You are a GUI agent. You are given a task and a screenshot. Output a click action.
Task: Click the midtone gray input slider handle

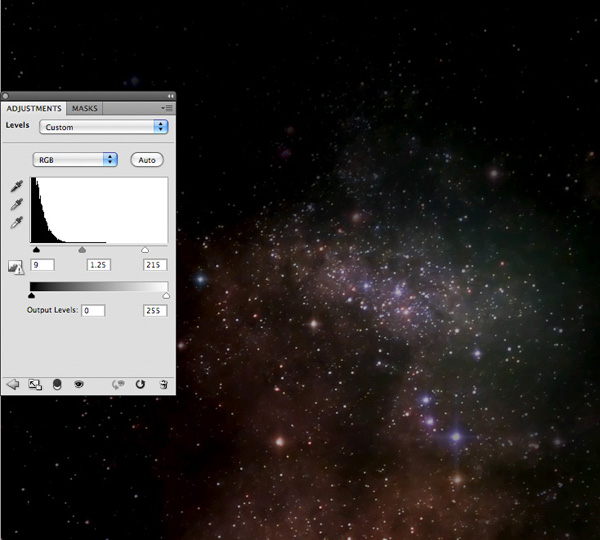tap(82, 250)
